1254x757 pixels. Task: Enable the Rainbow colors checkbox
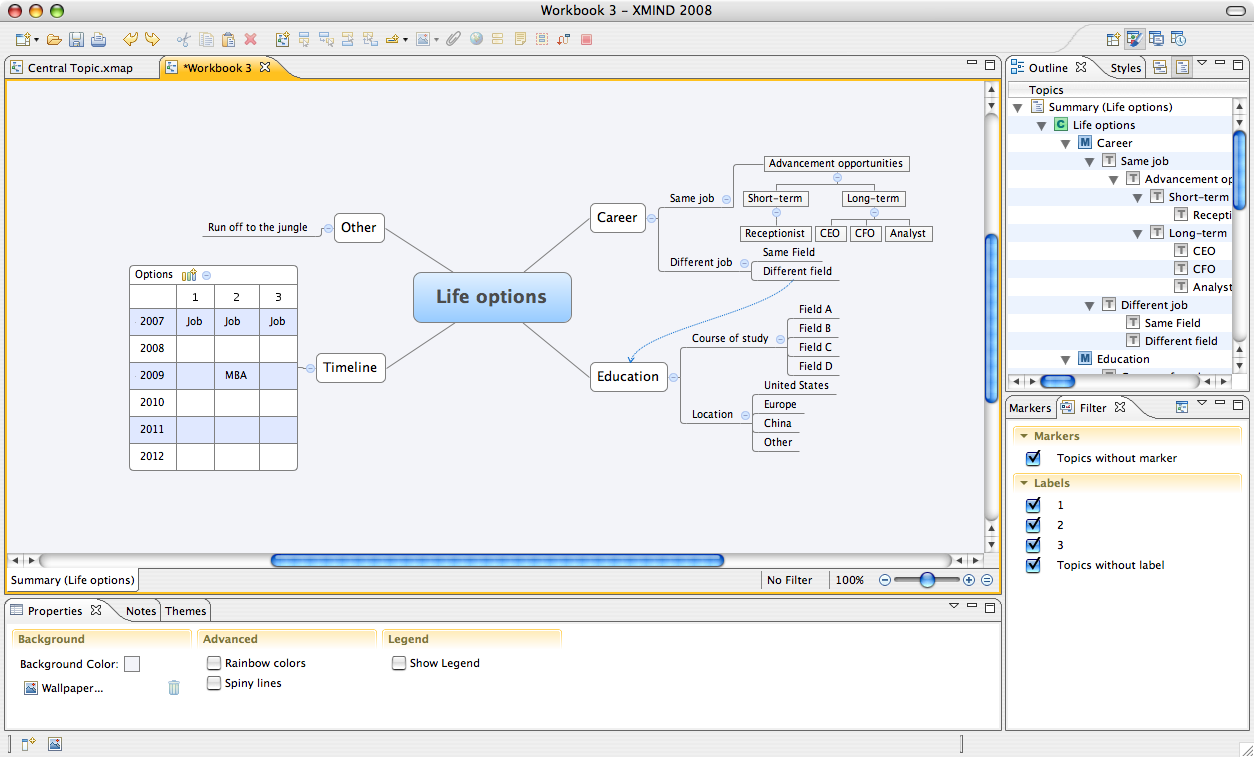[214, 663]
